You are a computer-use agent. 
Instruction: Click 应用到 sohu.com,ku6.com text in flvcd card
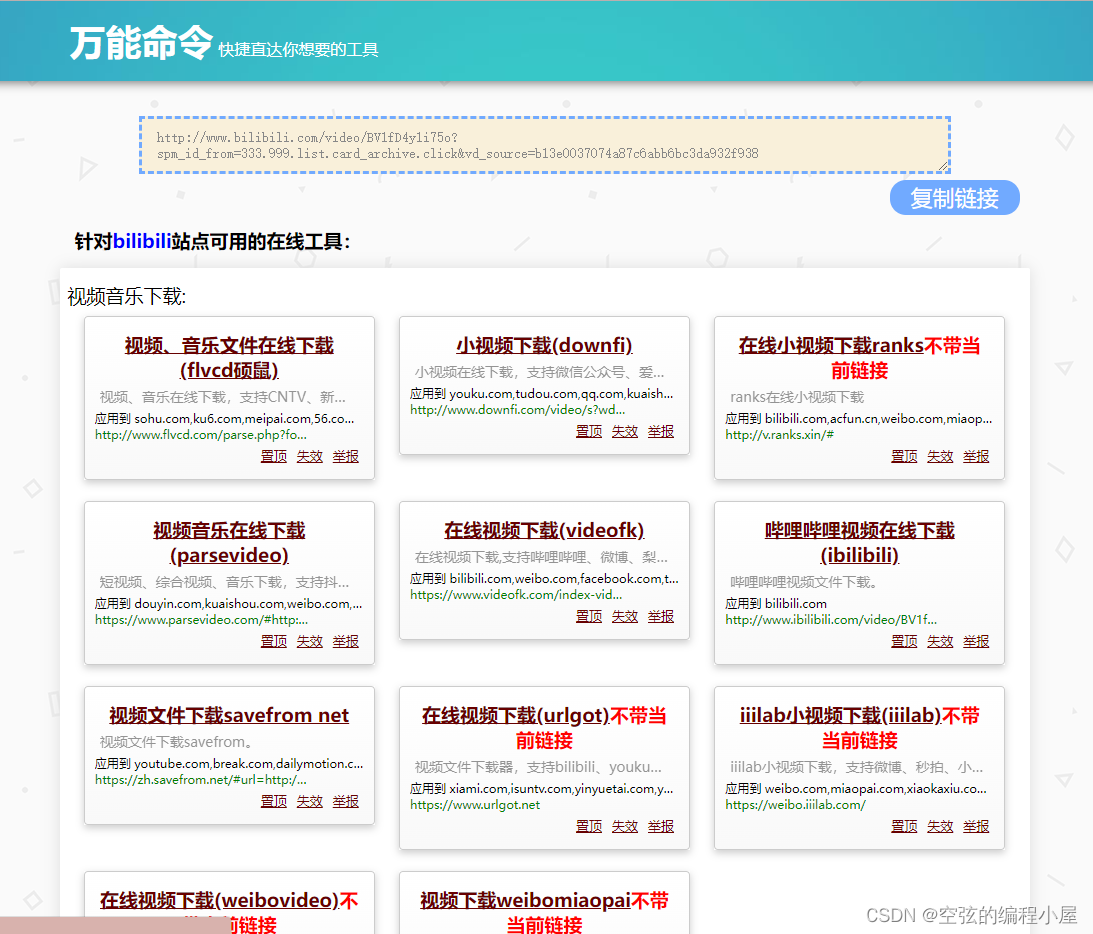pyautogui.click(x=224, y=419)
